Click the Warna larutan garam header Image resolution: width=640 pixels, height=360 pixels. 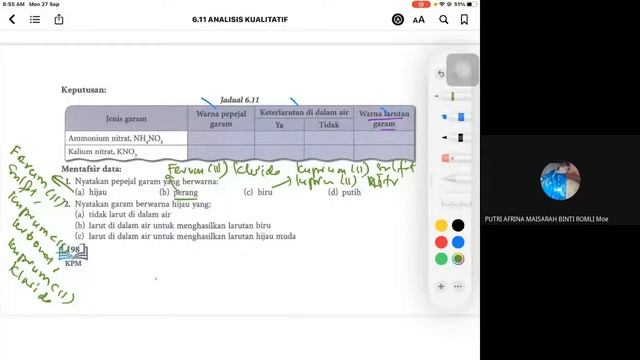(x=384, y=119)
